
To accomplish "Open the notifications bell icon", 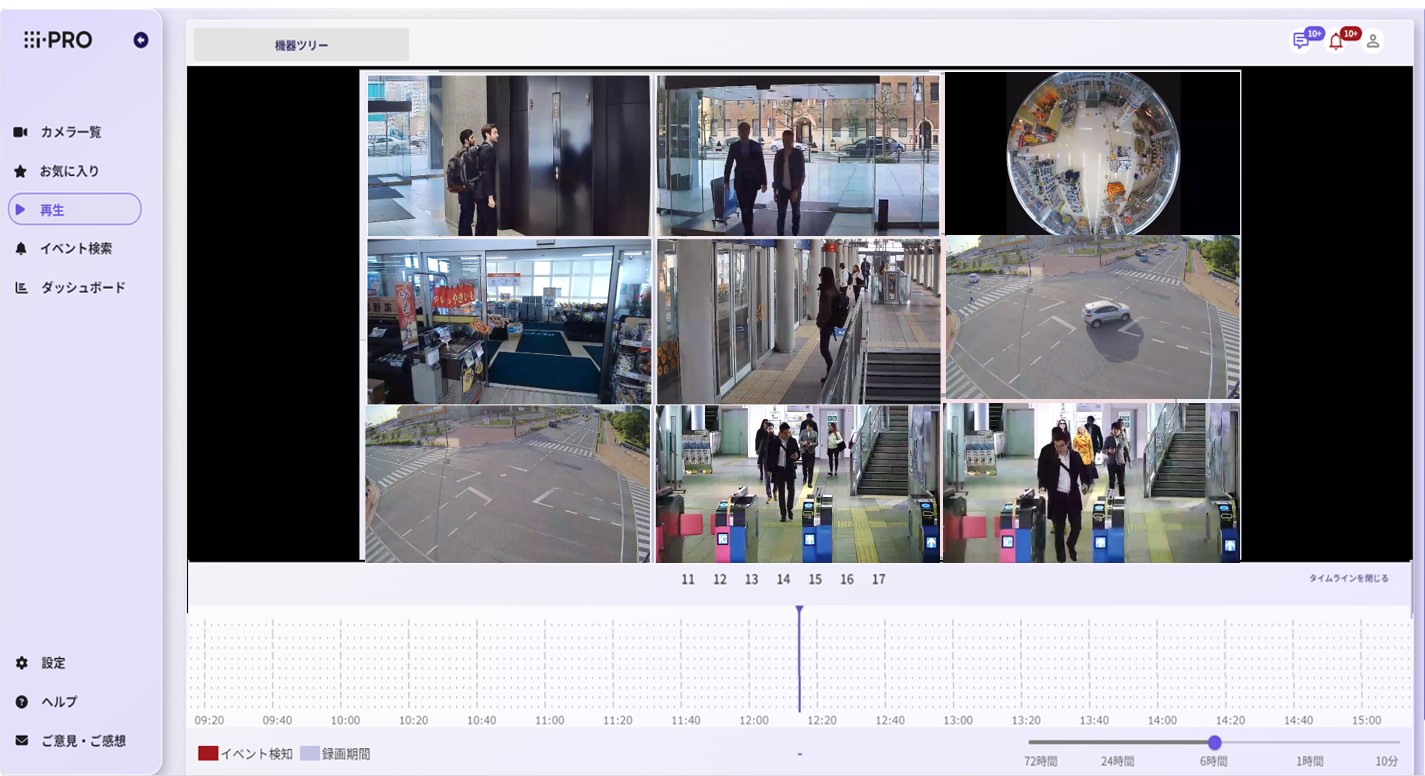I will (x=1336, y=41).
